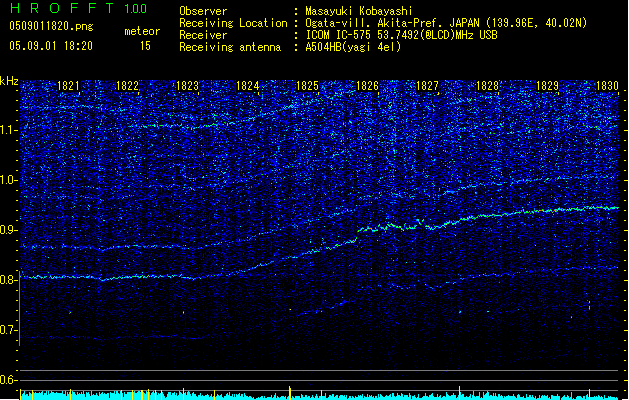Click the red meteor echo dot below 1828
This screenshot has height=400, width=629.
point(460,312)
